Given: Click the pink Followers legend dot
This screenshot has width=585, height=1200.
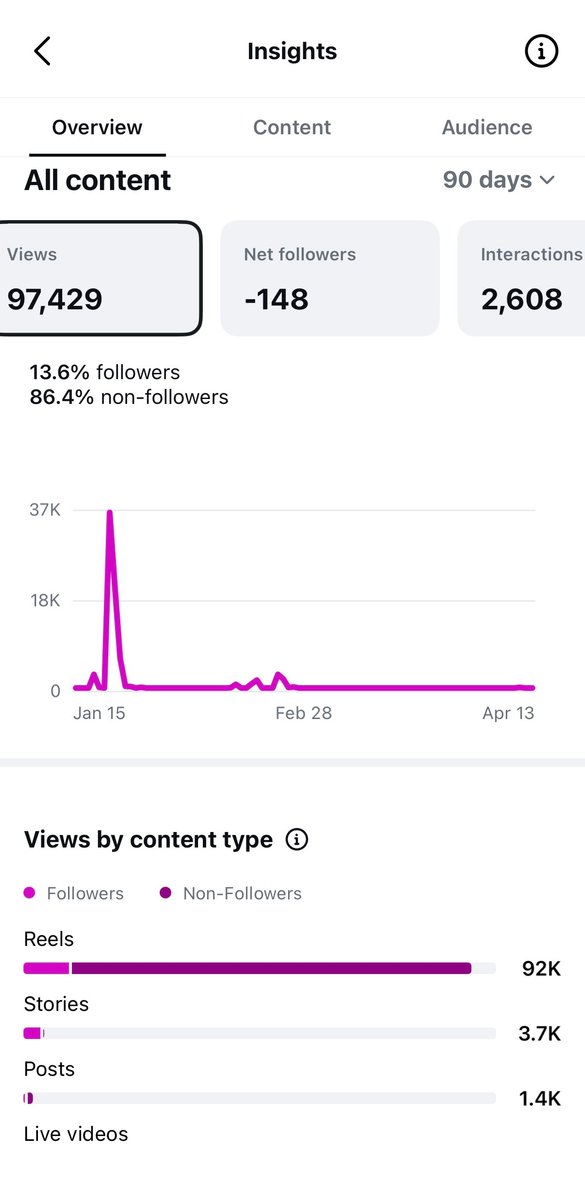Looking at the screenshot, I should point(28,893).
